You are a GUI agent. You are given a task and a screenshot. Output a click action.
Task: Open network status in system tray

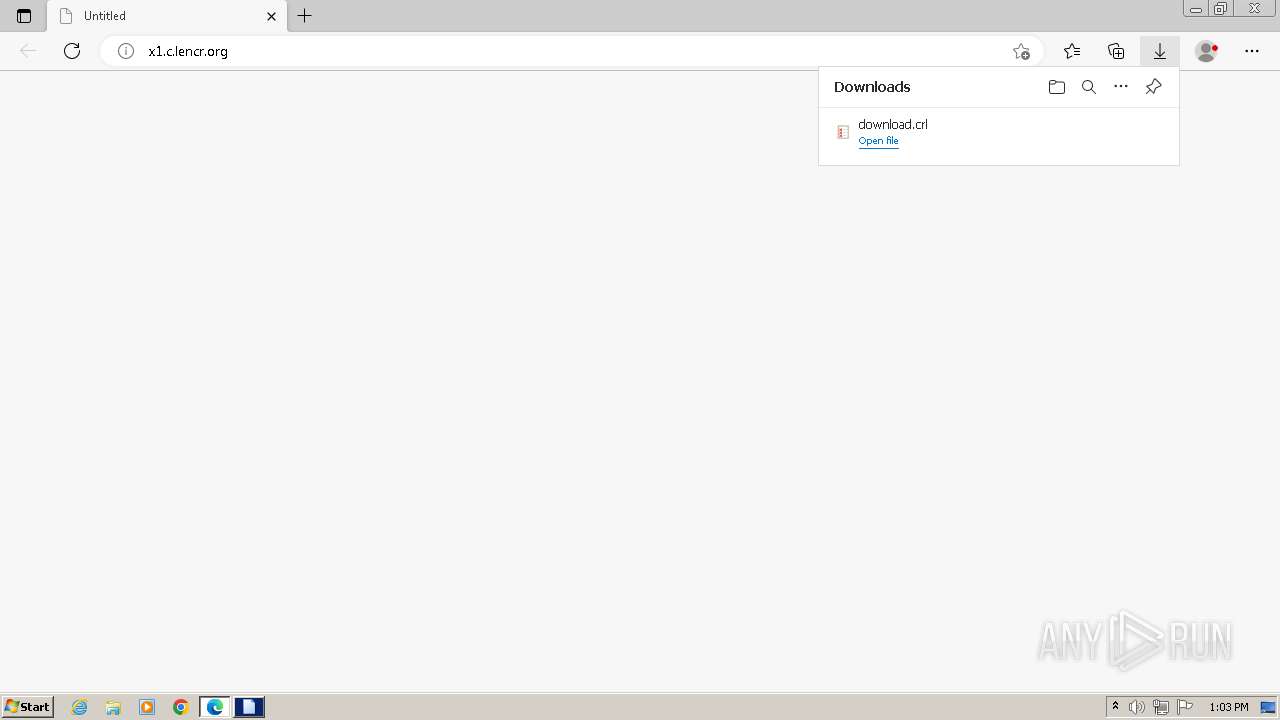point(1161,707)
